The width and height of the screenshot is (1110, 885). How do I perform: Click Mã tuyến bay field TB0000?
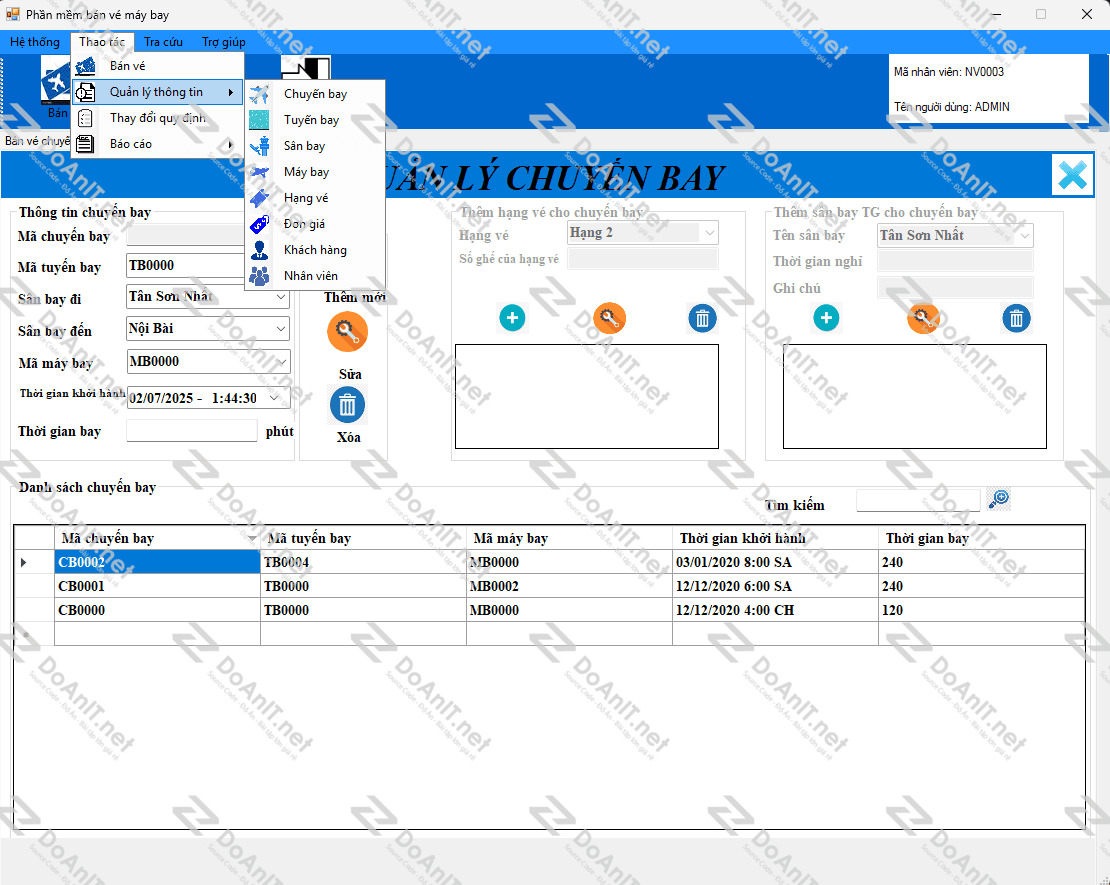pyautogui.click(x=185, y=266)
